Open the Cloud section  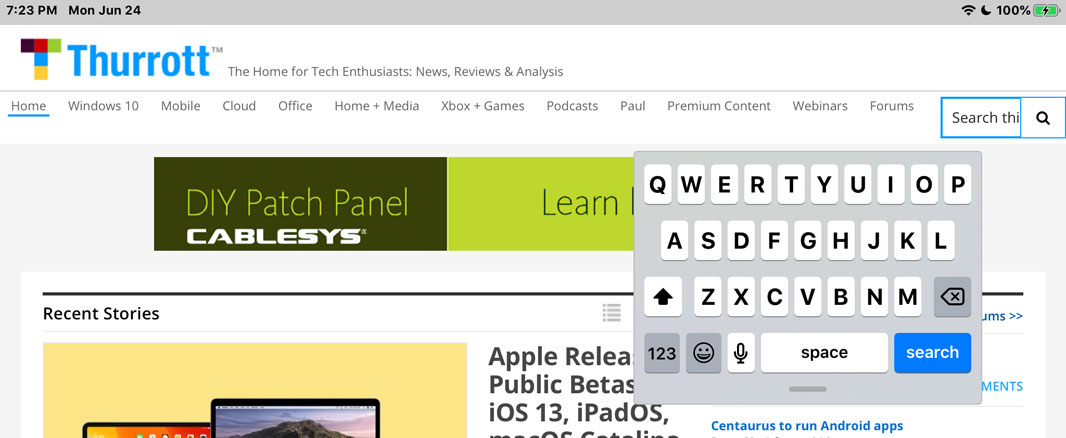click(239, 106)
